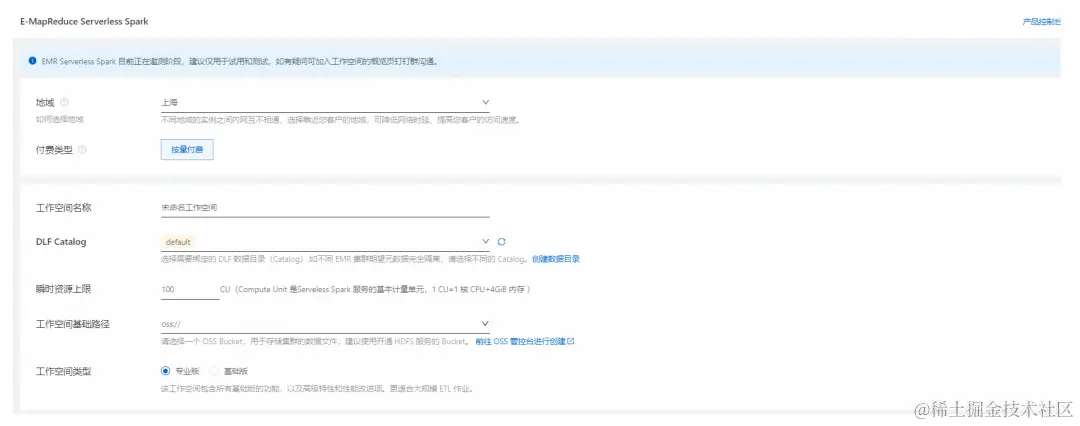Click the 按量付费 billing button
The width and height of the screenshot is (1080, 426).
187,150
